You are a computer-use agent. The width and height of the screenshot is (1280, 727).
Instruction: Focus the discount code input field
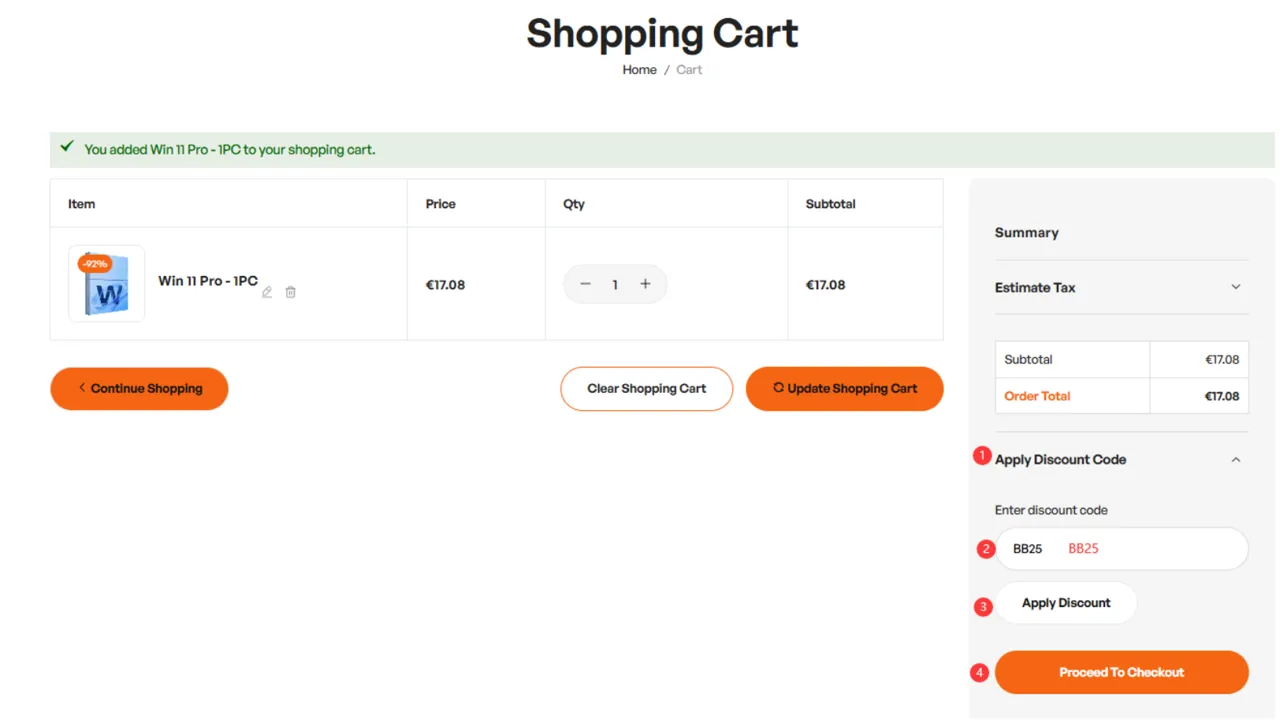1122,549
